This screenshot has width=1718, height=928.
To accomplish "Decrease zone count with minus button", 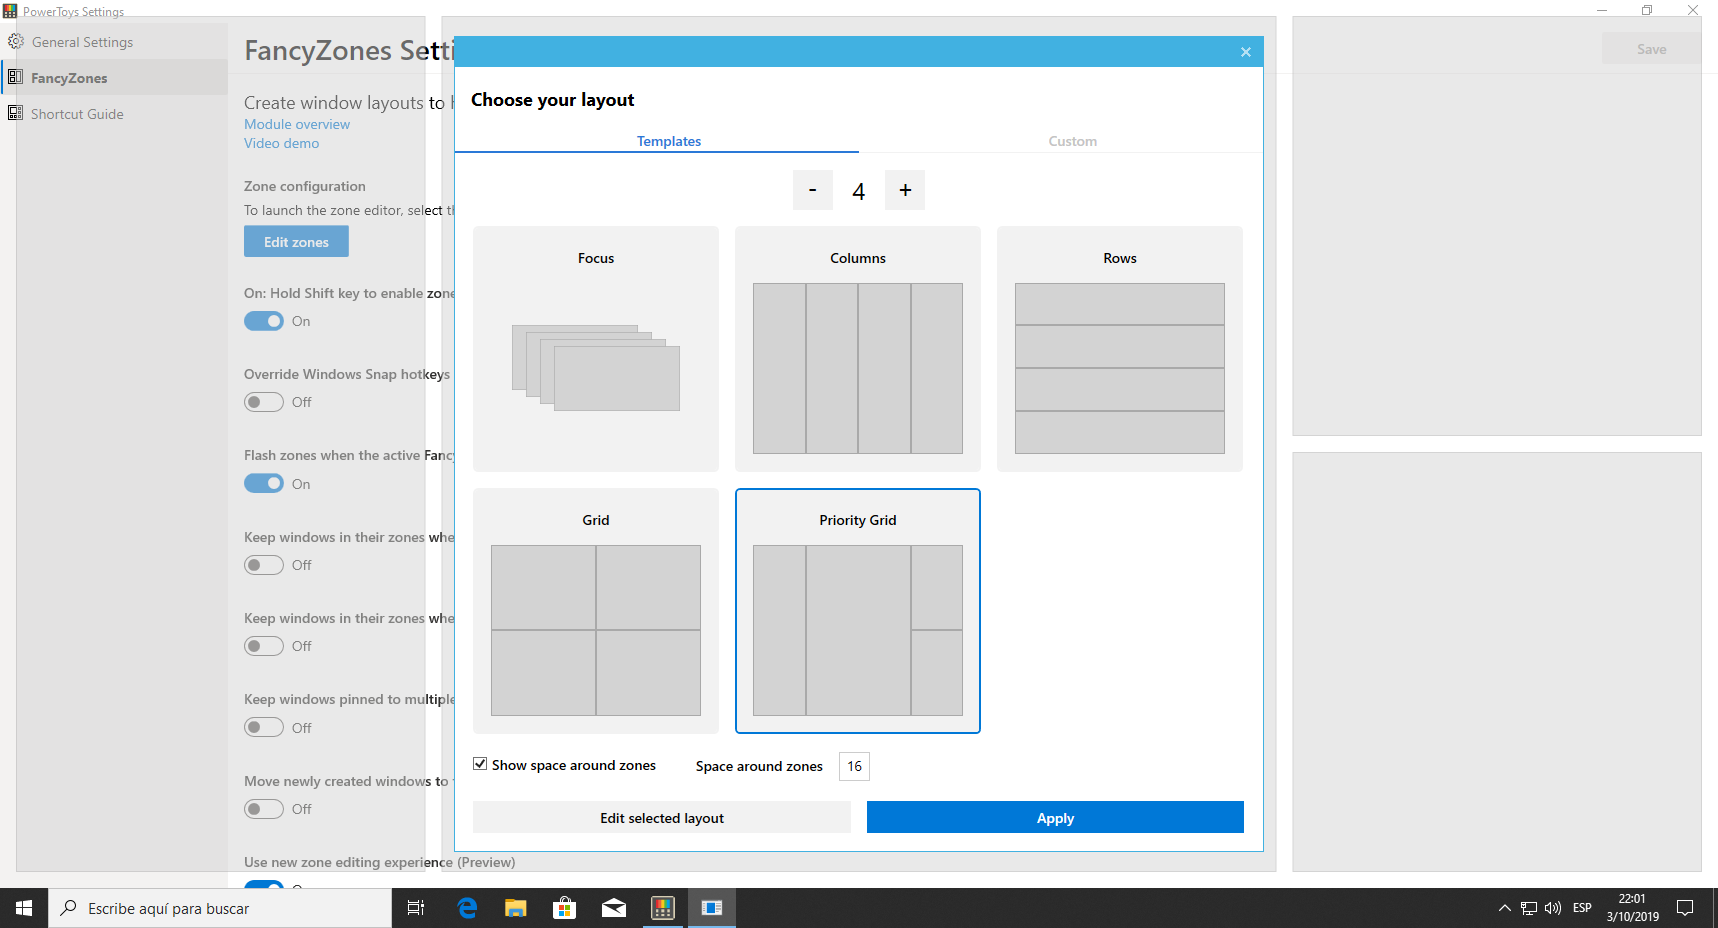I will coord(812,190).
